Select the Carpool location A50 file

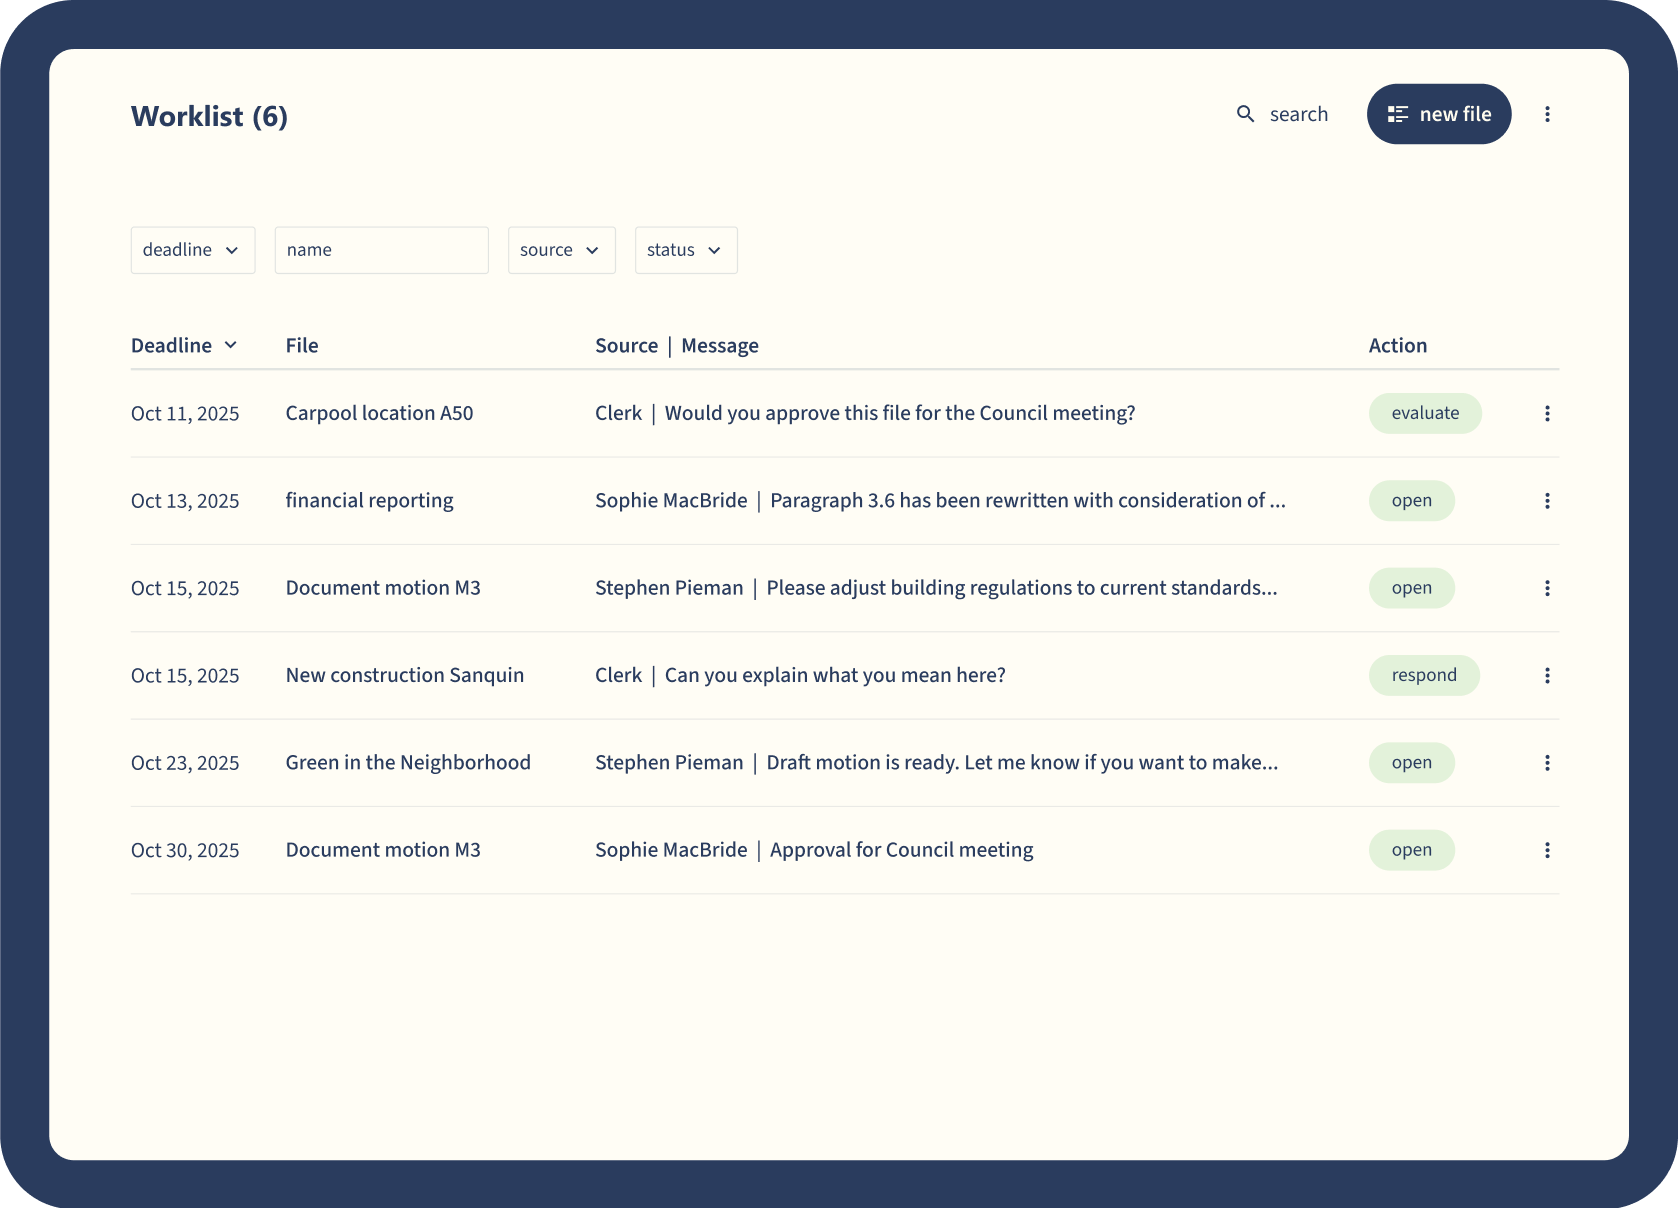[x=379, y=413]
